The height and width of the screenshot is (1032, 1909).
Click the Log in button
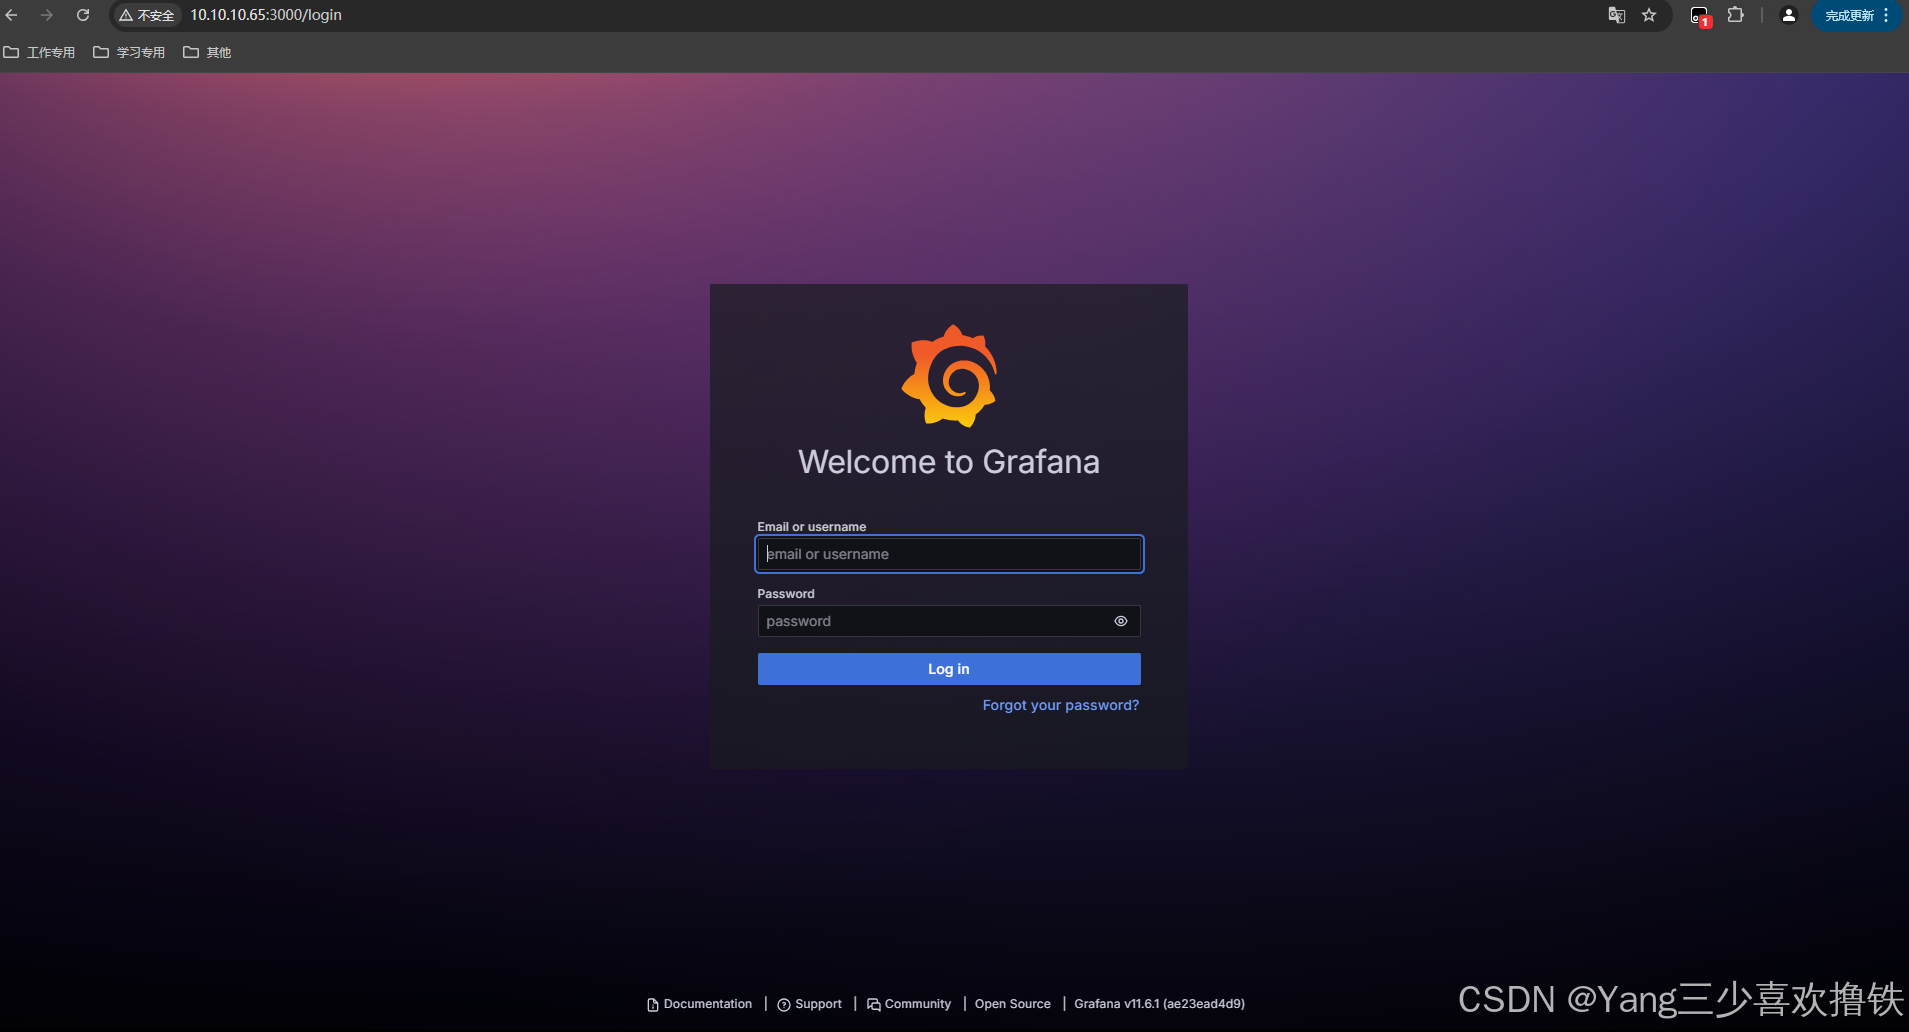coord(949,669)
